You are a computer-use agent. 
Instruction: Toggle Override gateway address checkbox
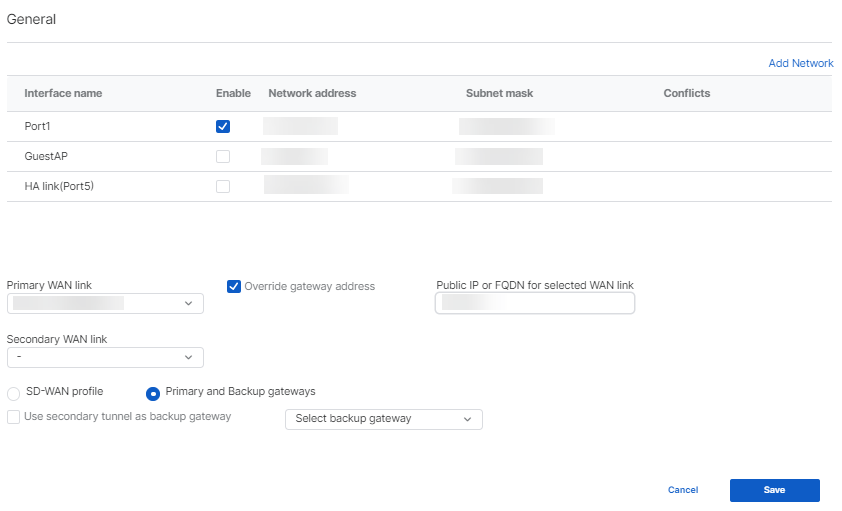234,286
